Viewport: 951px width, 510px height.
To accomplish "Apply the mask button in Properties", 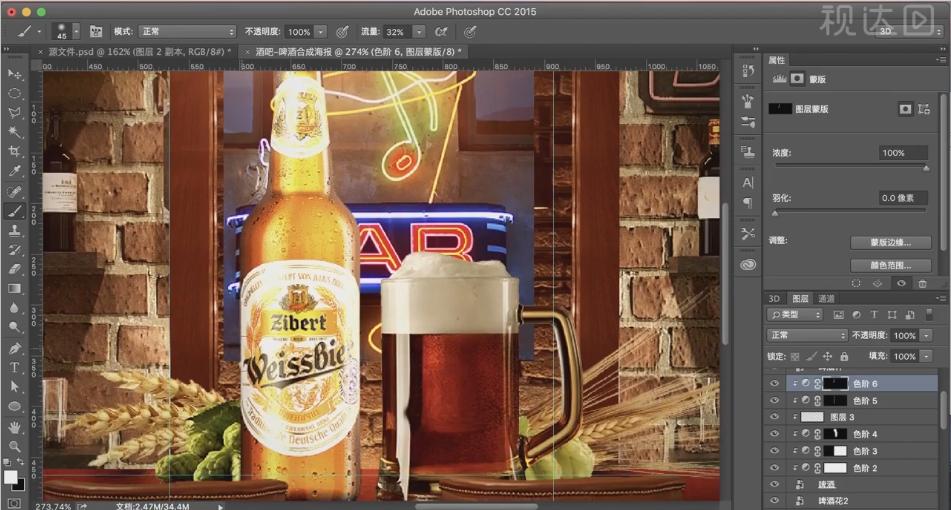I will pyautogui.click(x=878, y=283).
